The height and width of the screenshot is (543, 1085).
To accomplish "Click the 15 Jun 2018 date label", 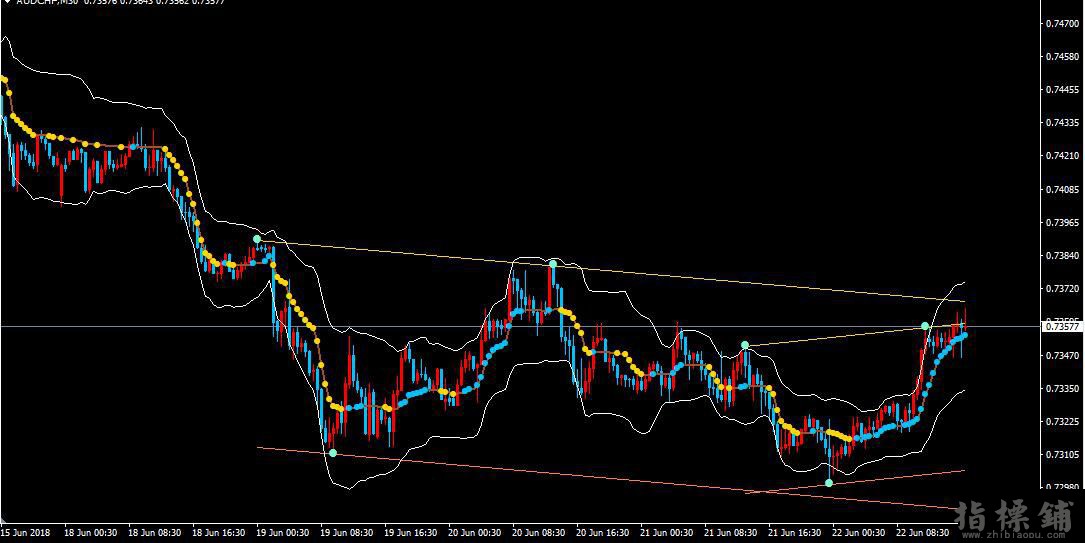I will coord(24,533).
